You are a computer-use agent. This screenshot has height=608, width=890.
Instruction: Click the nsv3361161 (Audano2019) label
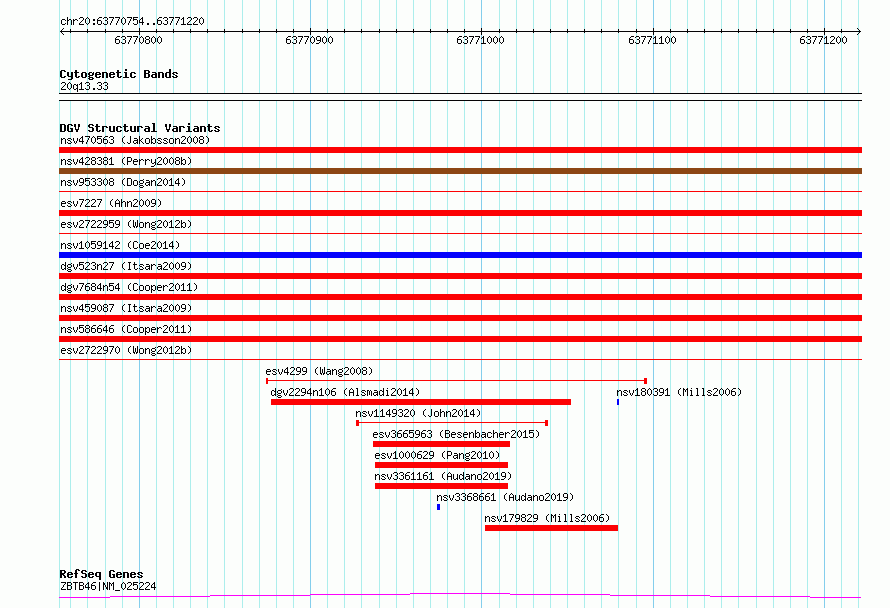[443, 476]
